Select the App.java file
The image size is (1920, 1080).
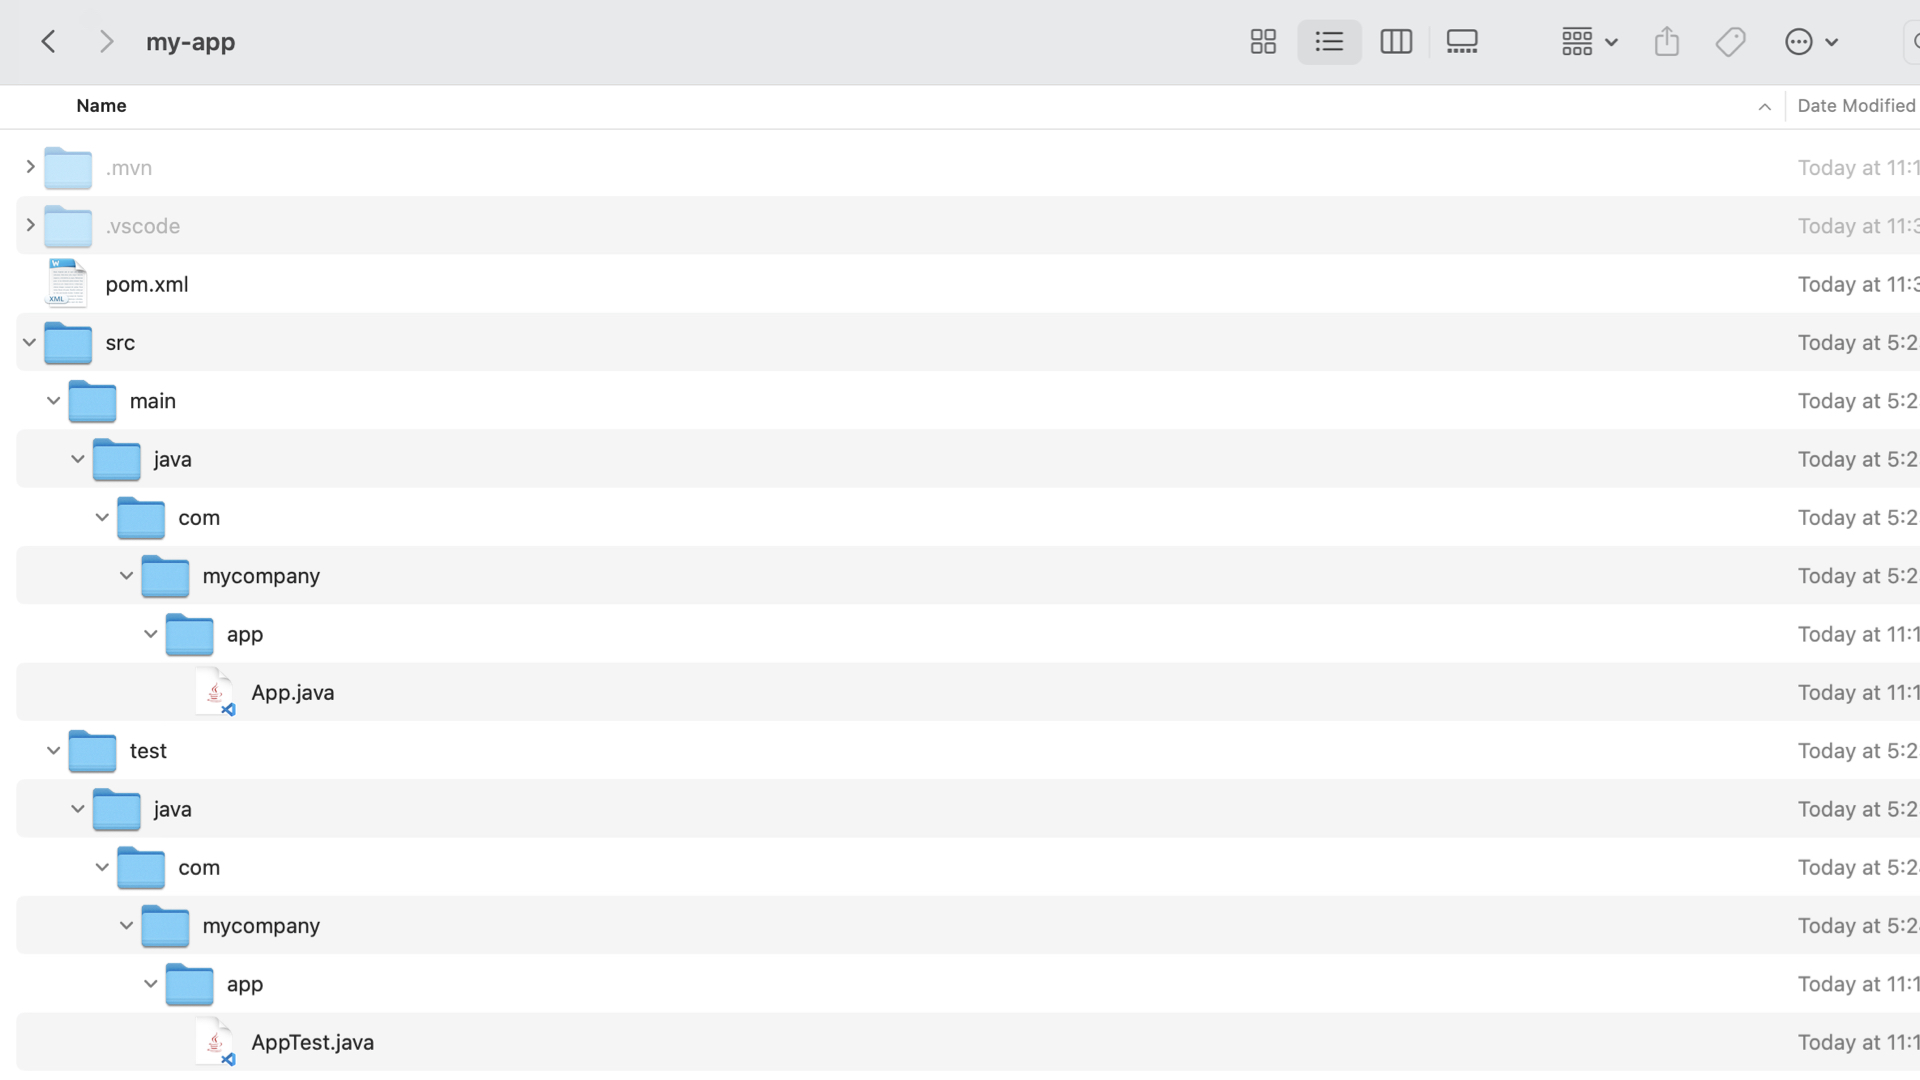pyautogui.click(x=292, y=693)
